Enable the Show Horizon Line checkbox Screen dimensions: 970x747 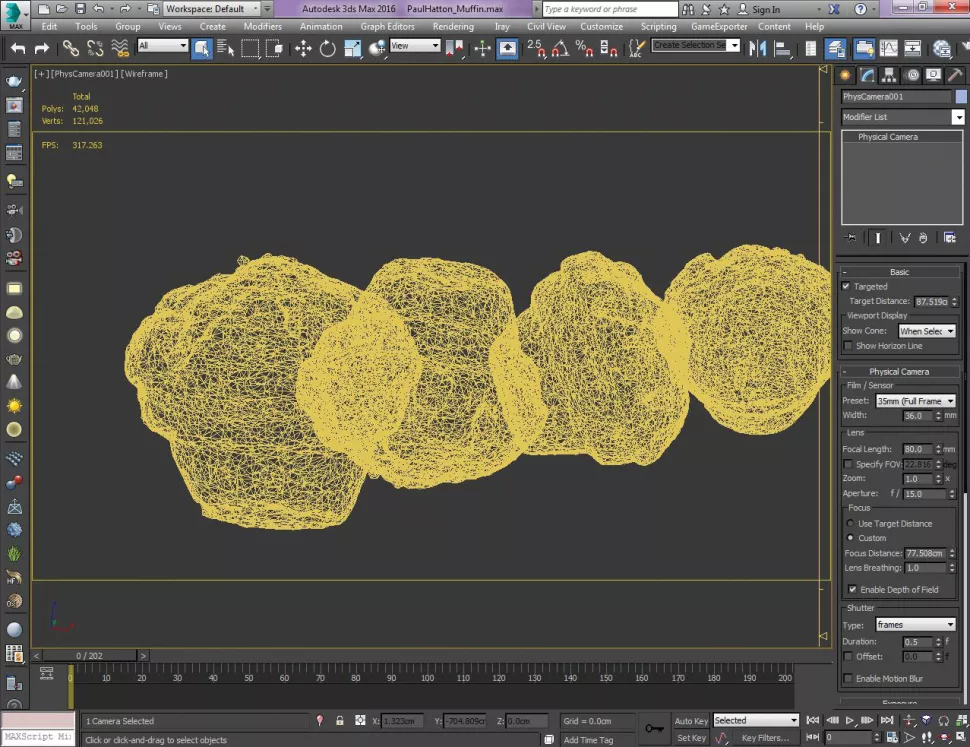click(x=847, y=346)
